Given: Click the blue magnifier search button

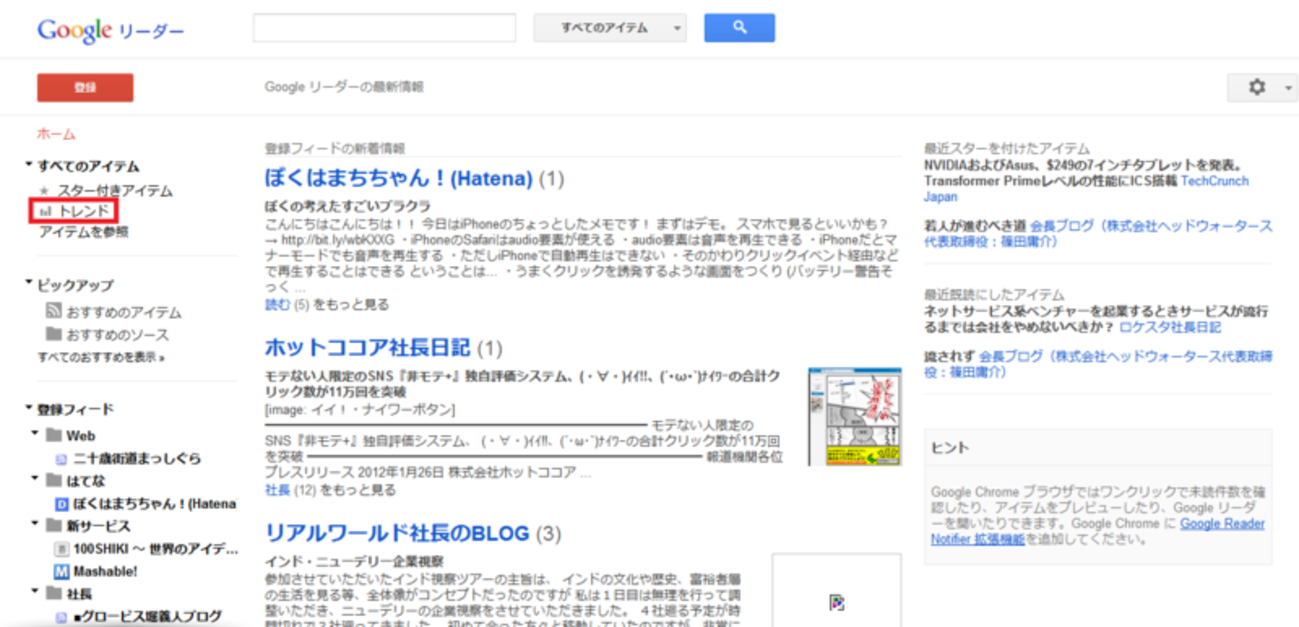Looking at the screenshot, I should (x=739, y=28).
